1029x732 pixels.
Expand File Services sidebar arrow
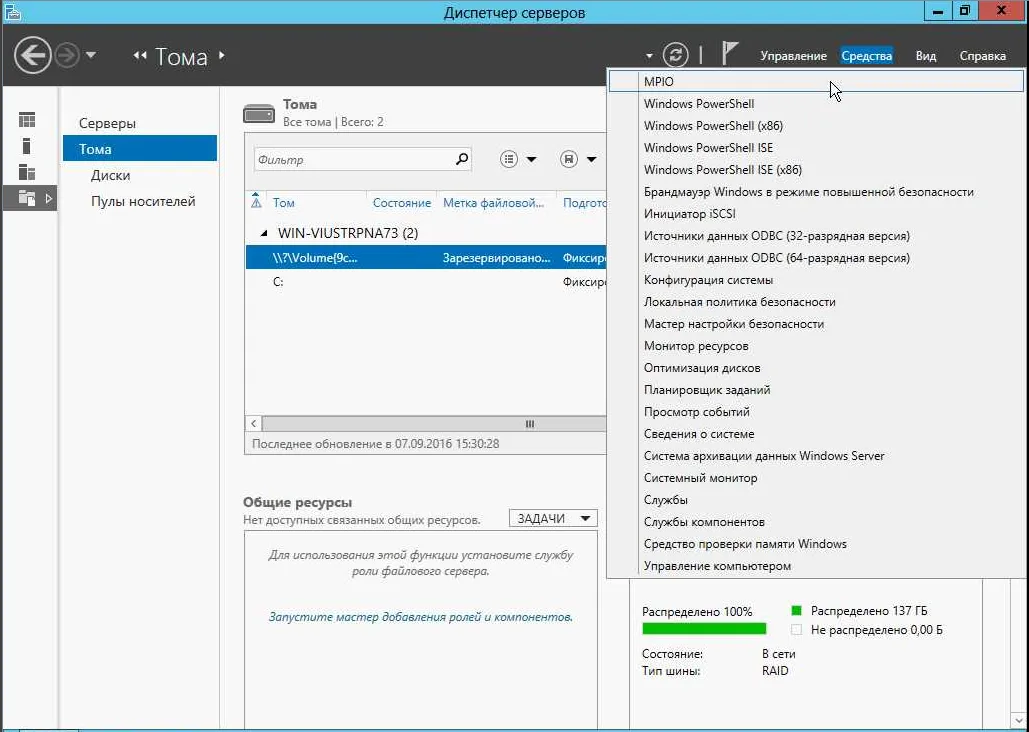coord(49,198)
